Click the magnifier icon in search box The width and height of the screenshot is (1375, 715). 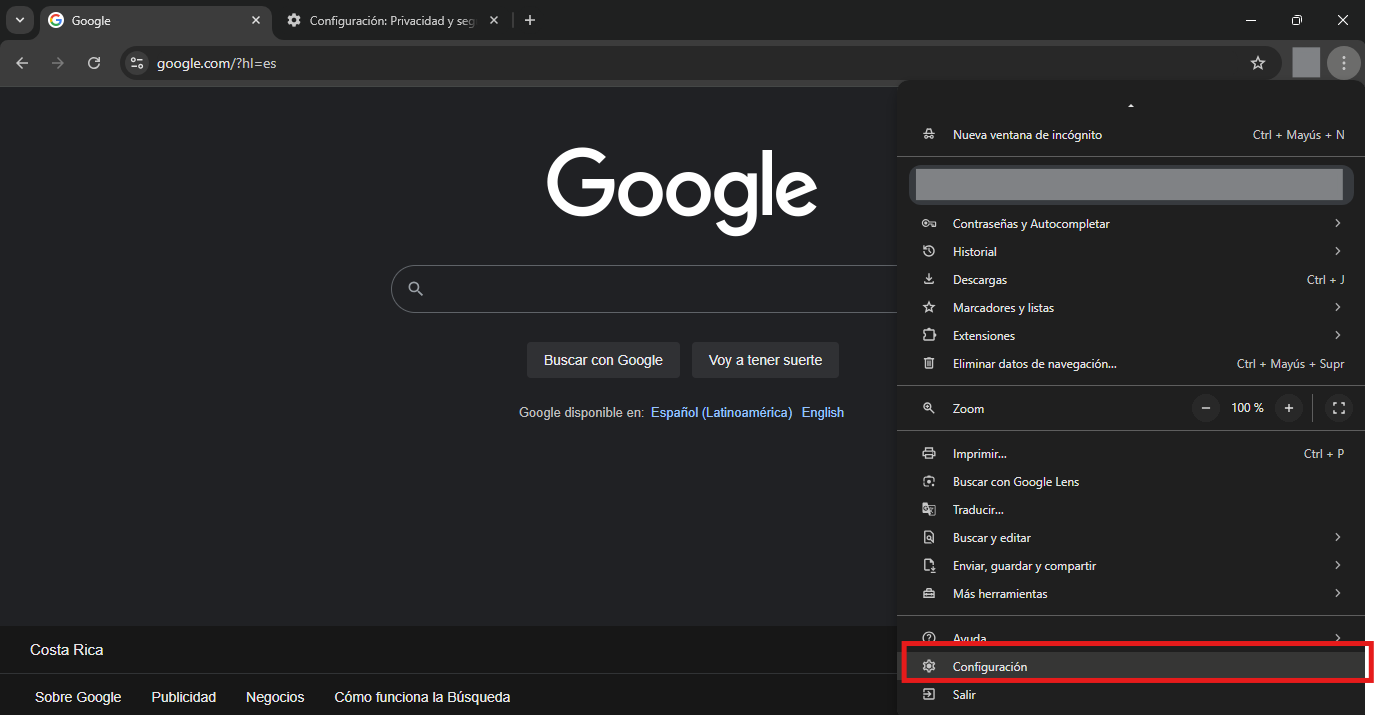point(416,289)
